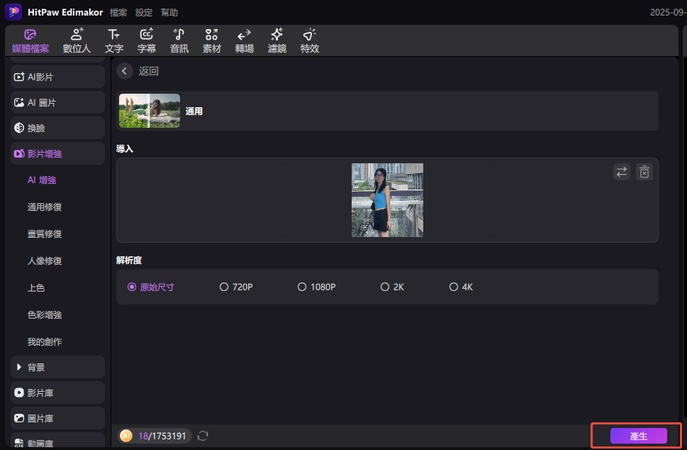Open the 設定 menu
Screen dimensions: 687x450
(x=144, y=12)
